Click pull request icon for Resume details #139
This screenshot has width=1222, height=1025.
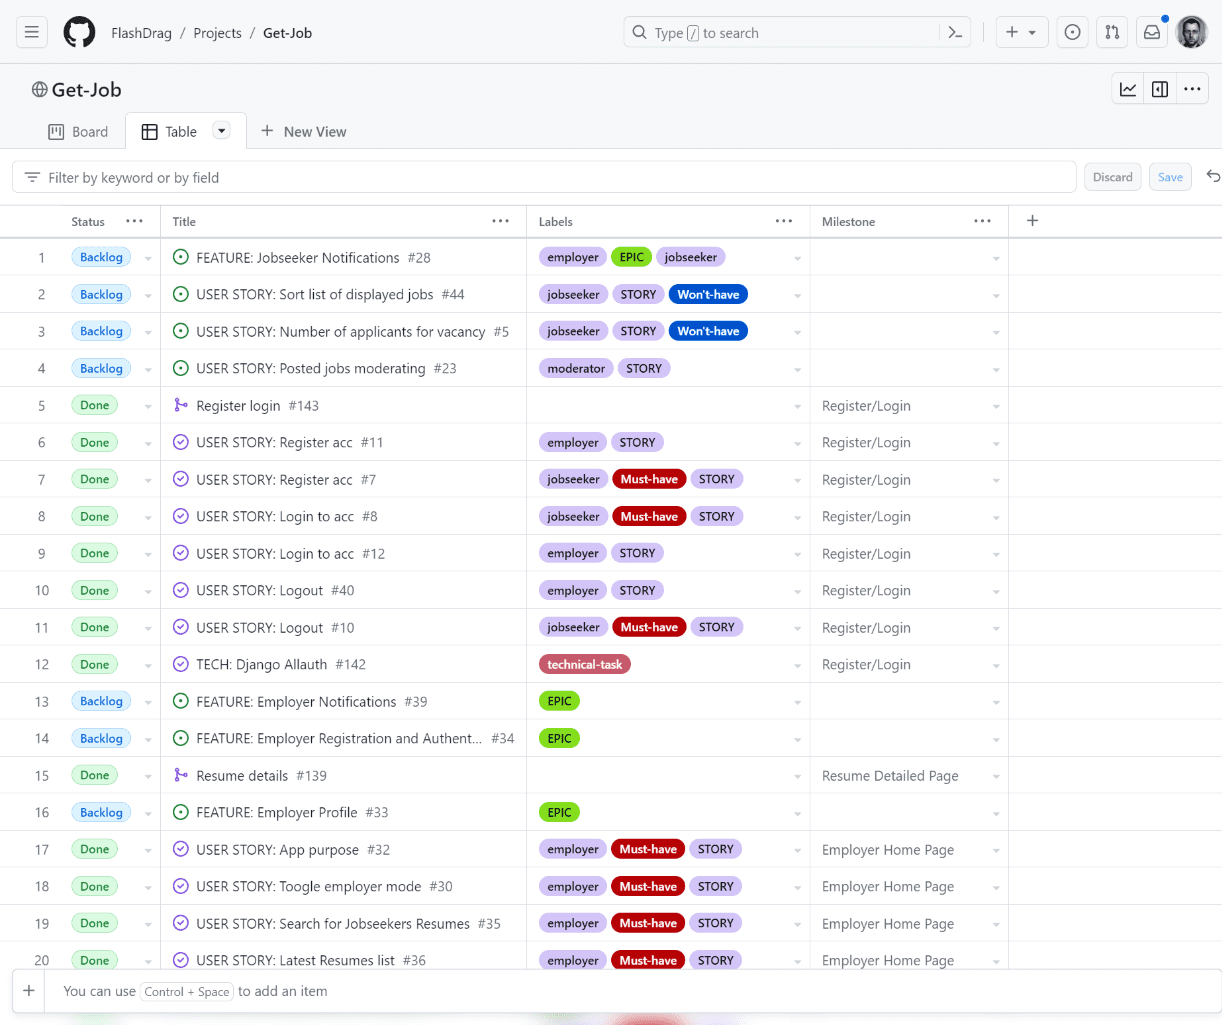181,775
